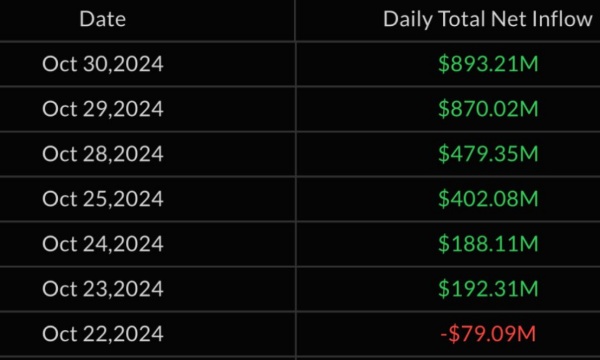The height and width of the screenshot is (360, 600).
Task: Select the Oct 24,2024 date cell
Action: point(103,244)
